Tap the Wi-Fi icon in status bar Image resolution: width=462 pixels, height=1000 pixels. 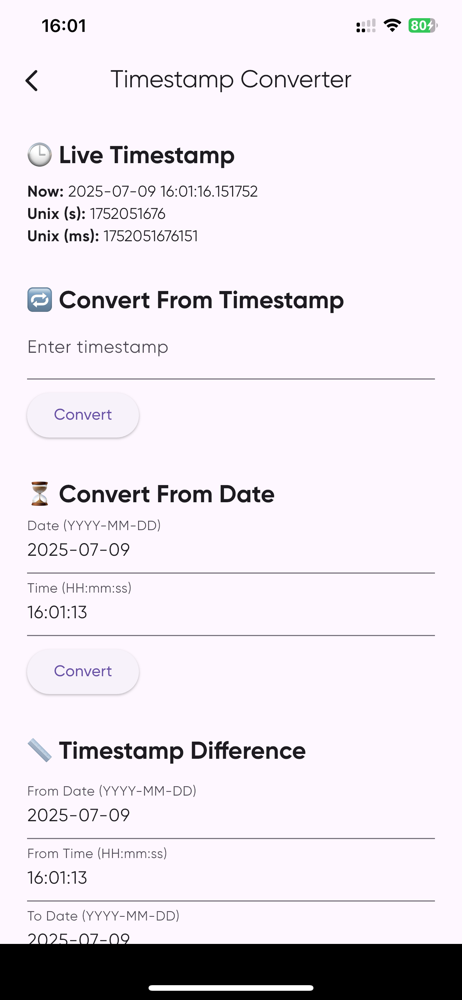[392, 26]
